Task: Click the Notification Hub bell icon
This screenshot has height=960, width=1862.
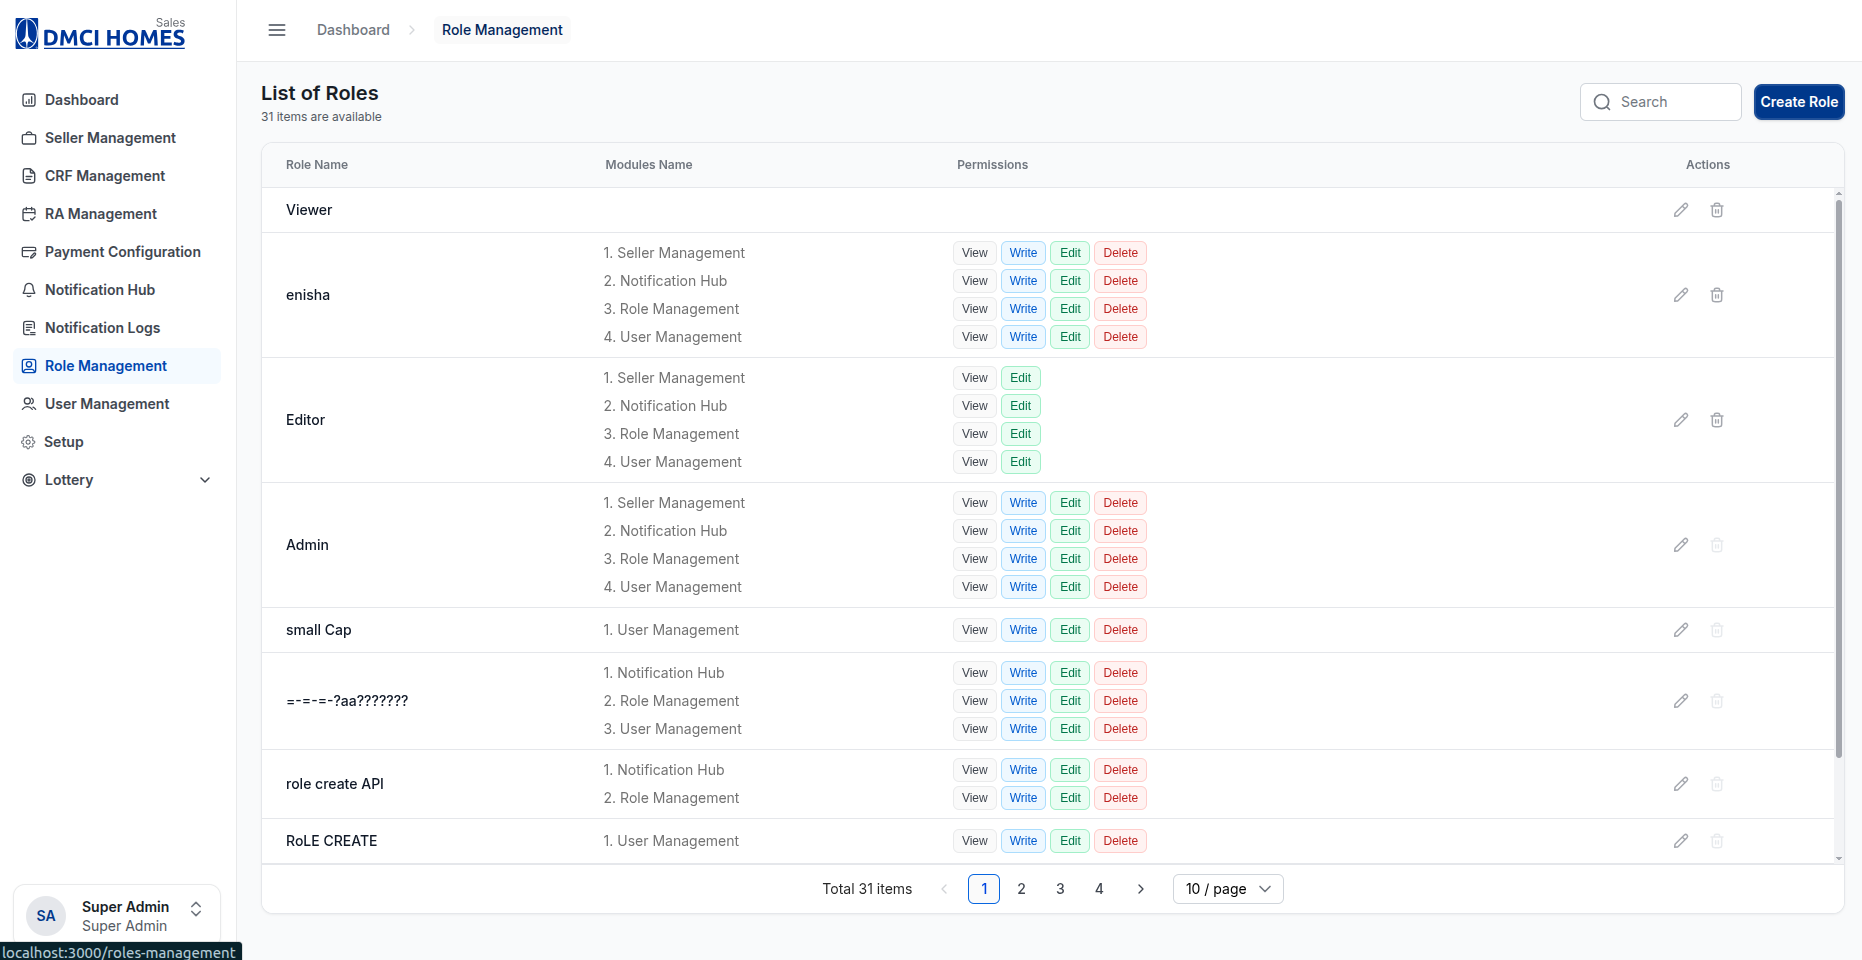Action: pos(29,290)
